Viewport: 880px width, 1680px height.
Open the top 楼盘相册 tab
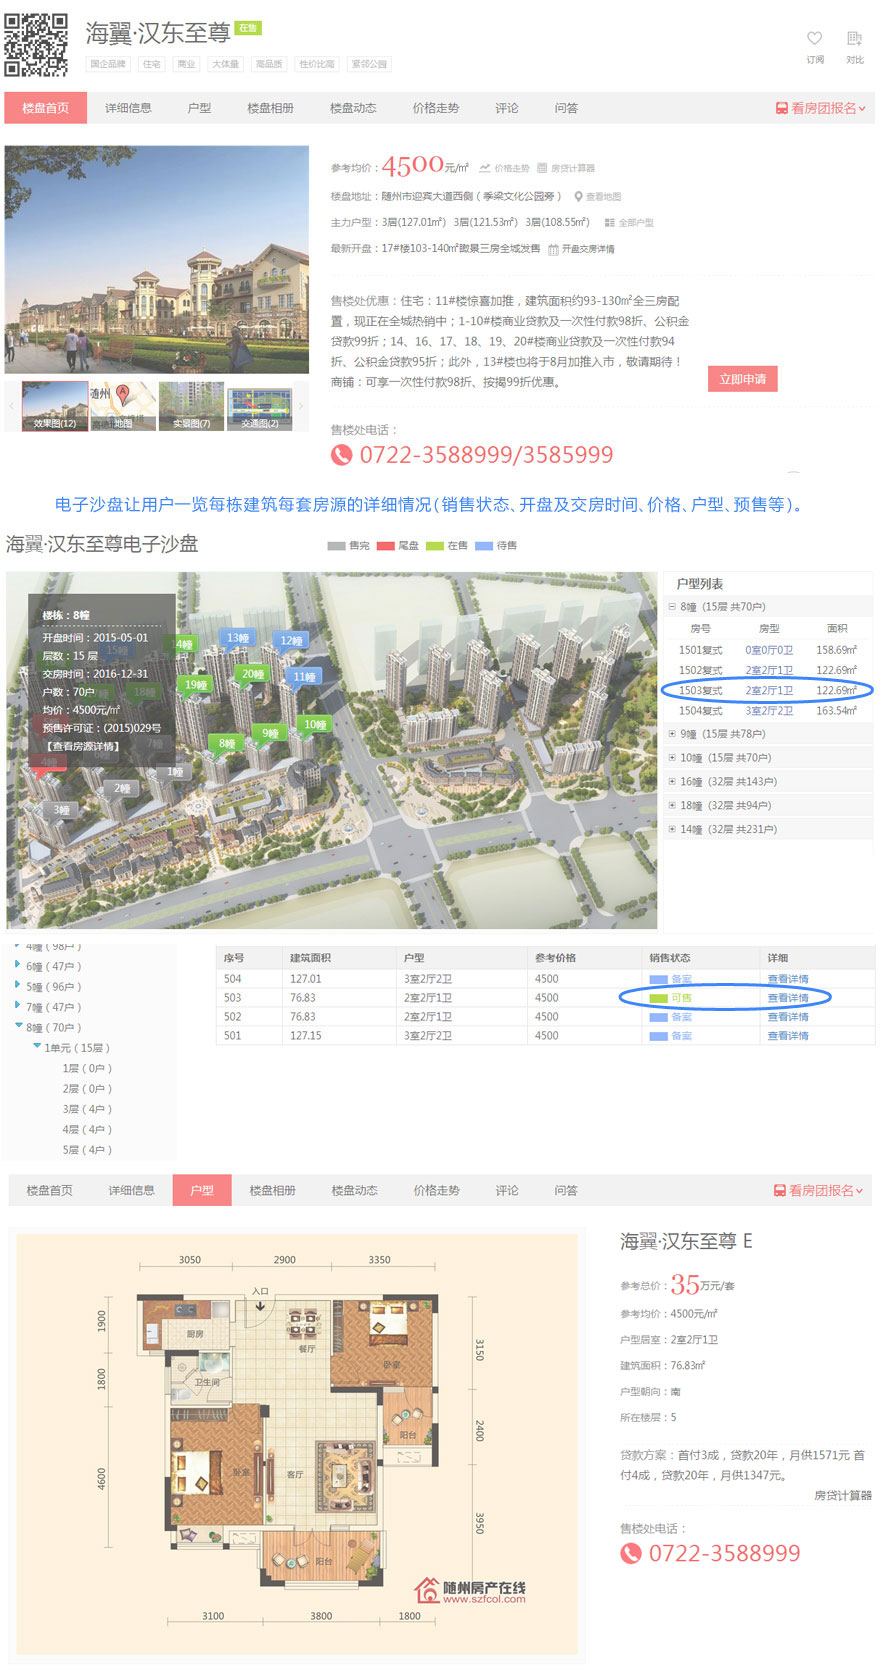pyautogui.click(x=270, y=108)
